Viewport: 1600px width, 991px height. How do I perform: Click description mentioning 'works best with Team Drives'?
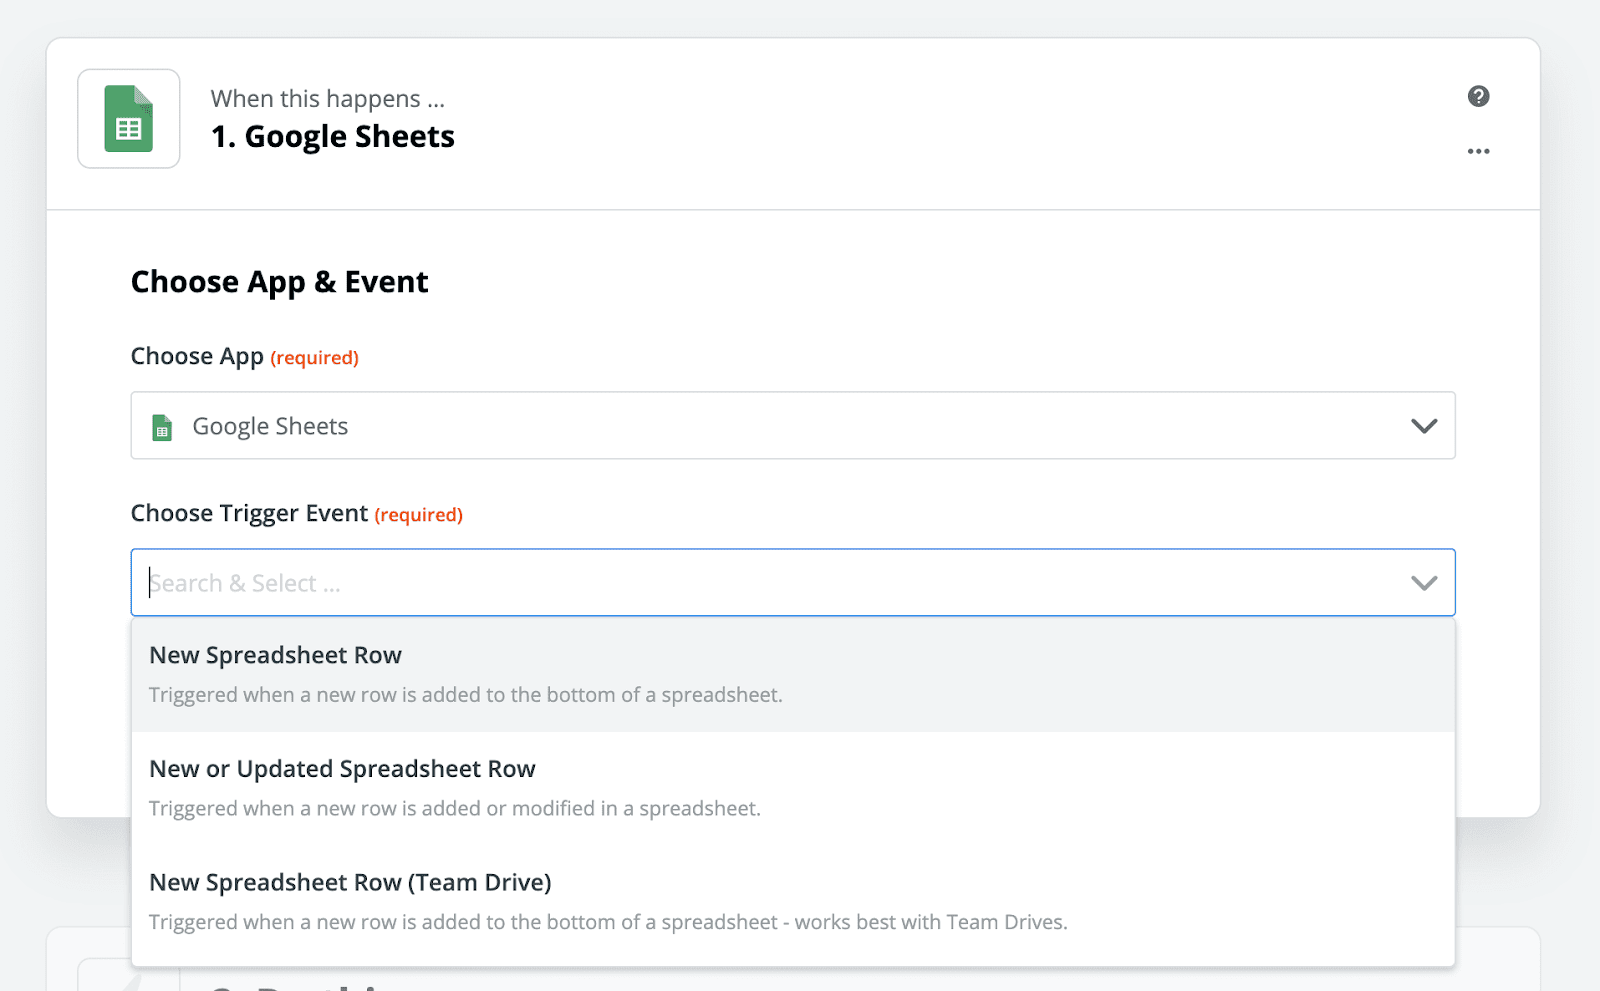[608, 922]
